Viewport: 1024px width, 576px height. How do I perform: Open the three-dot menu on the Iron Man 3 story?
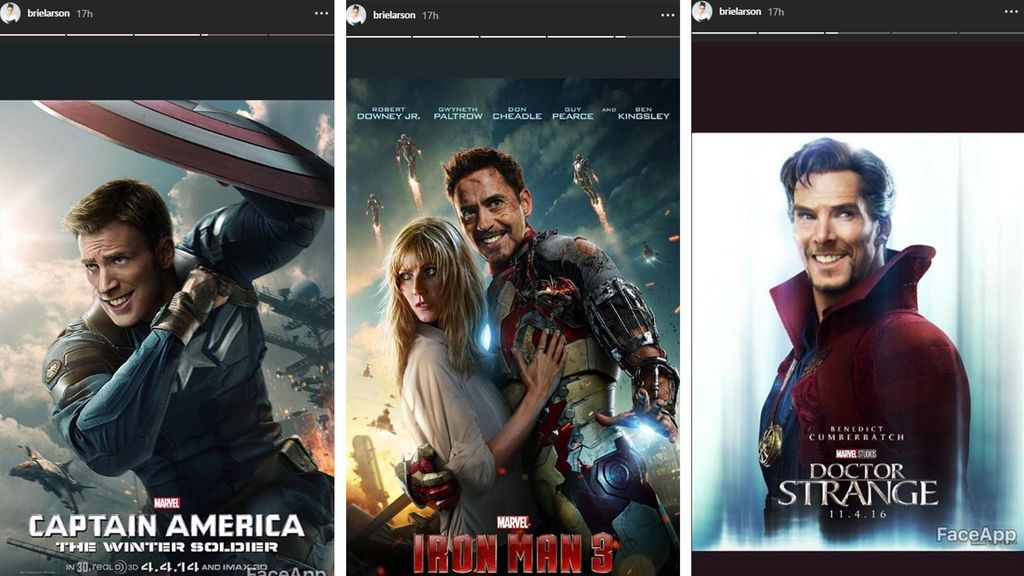(x=667, y=14)
